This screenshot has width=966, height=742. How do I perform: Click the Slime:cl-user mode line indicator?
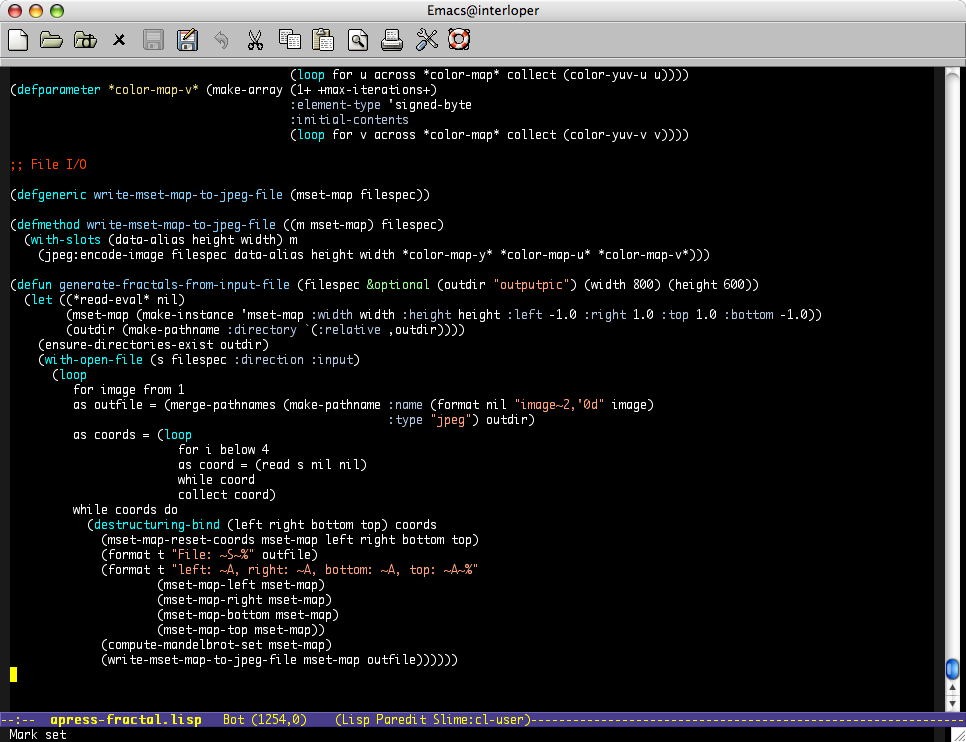[x=484, y=720]
